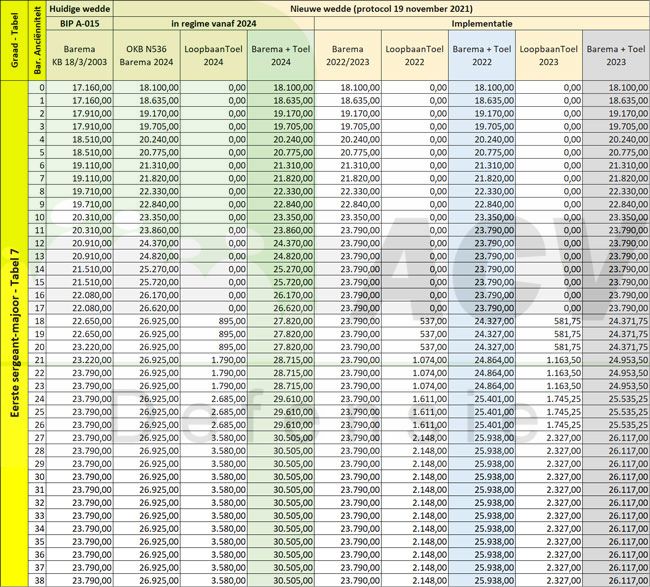This screenshot has height=587, width=650.
Task: Click the 'LoopbaanToel 2022' column header
Action: (415, 55)
